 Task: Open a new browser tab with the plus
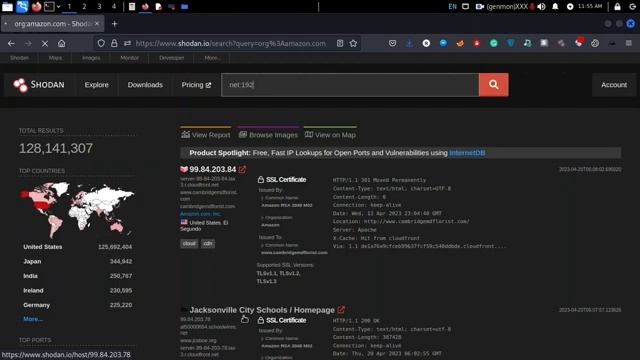[x=114, y=24]
